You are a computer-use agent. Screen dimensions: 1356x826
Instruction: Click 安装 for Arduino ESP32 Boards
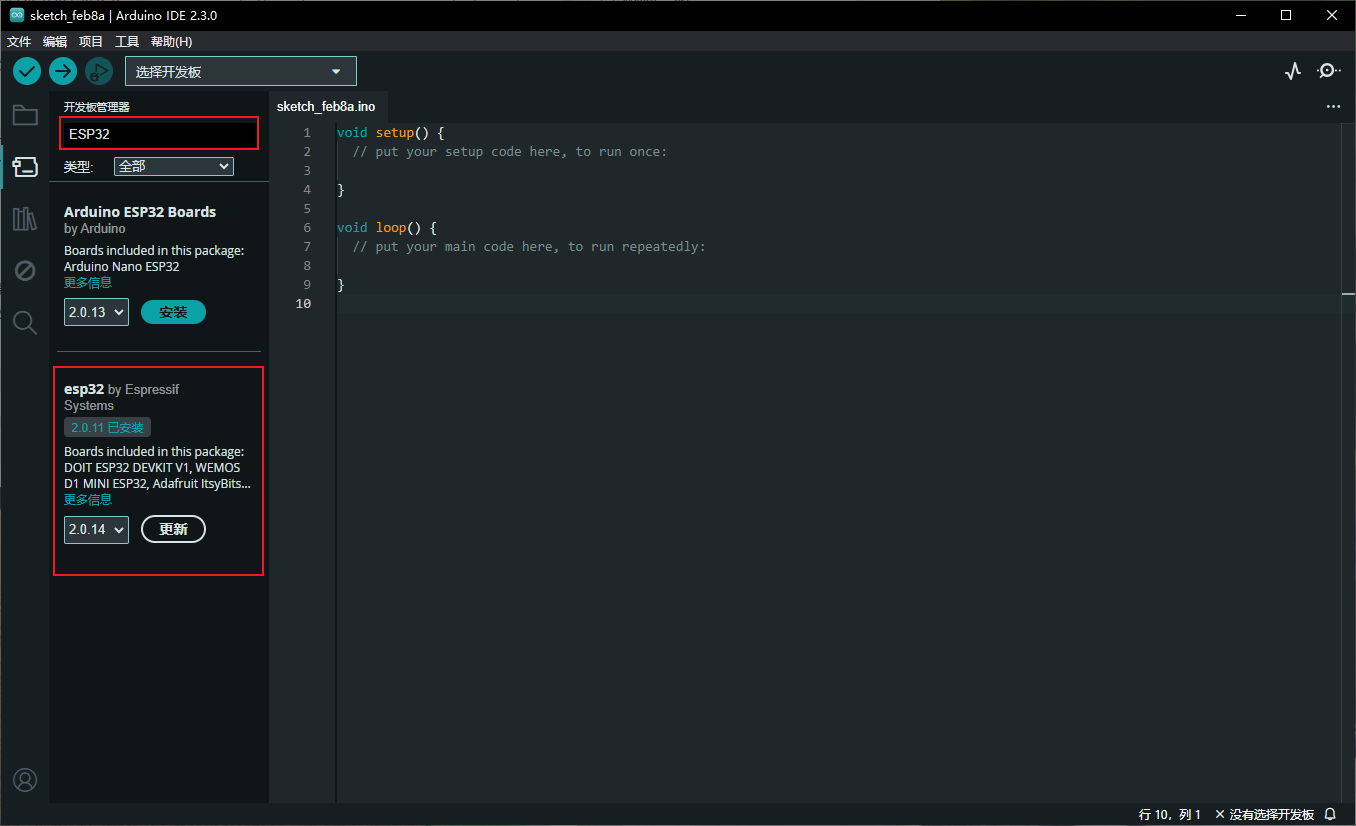tap(173, 312)
